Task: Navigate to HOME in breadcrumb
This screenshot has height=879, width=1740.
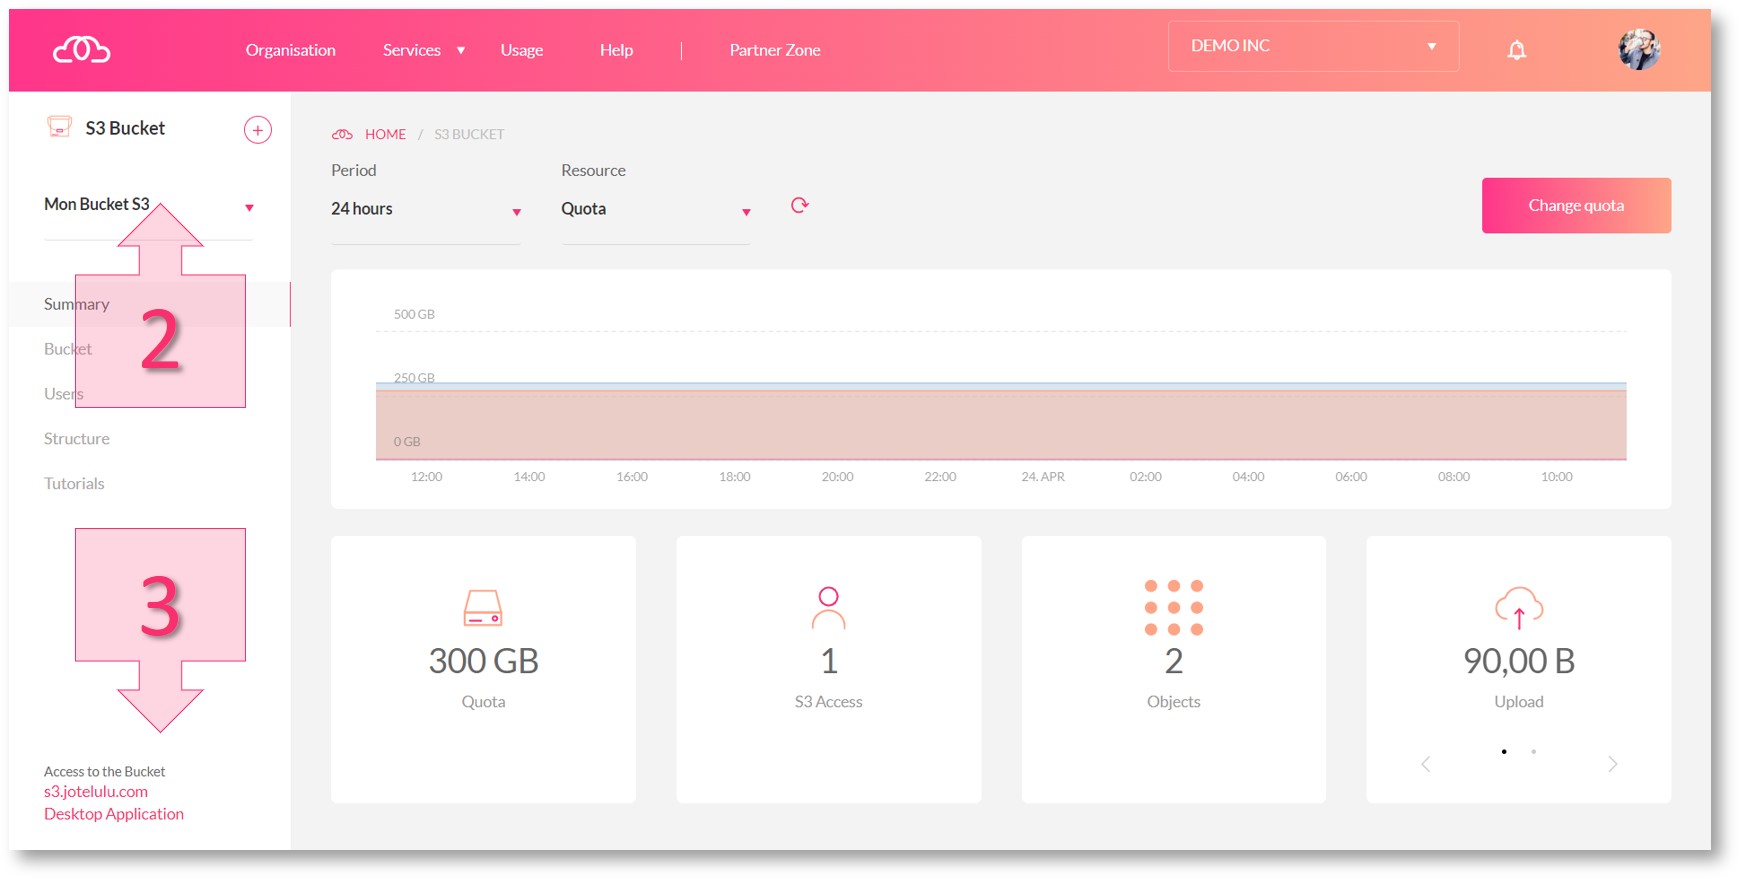Action: pyautogui.click(x=385, y=134)
